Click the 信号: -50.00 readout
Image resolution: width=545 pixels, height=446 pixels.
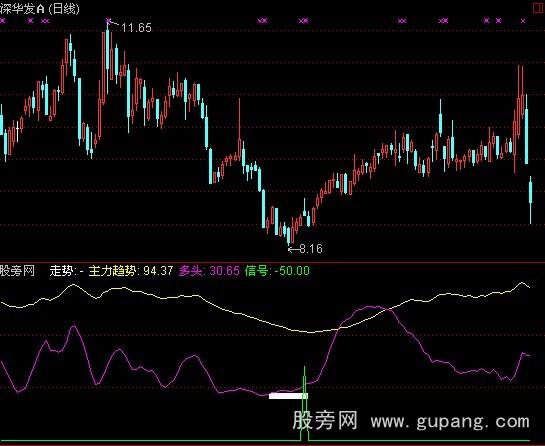(277, 270)
